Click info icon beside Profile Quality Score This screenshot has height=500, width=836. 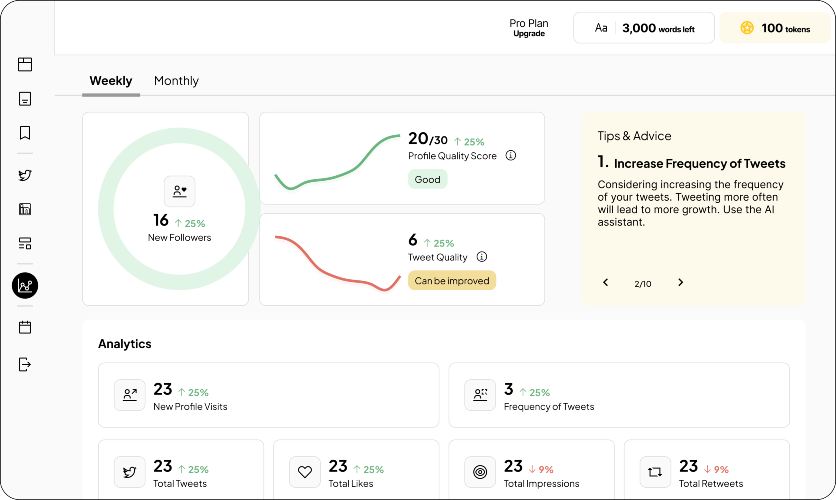click(511, 156)
